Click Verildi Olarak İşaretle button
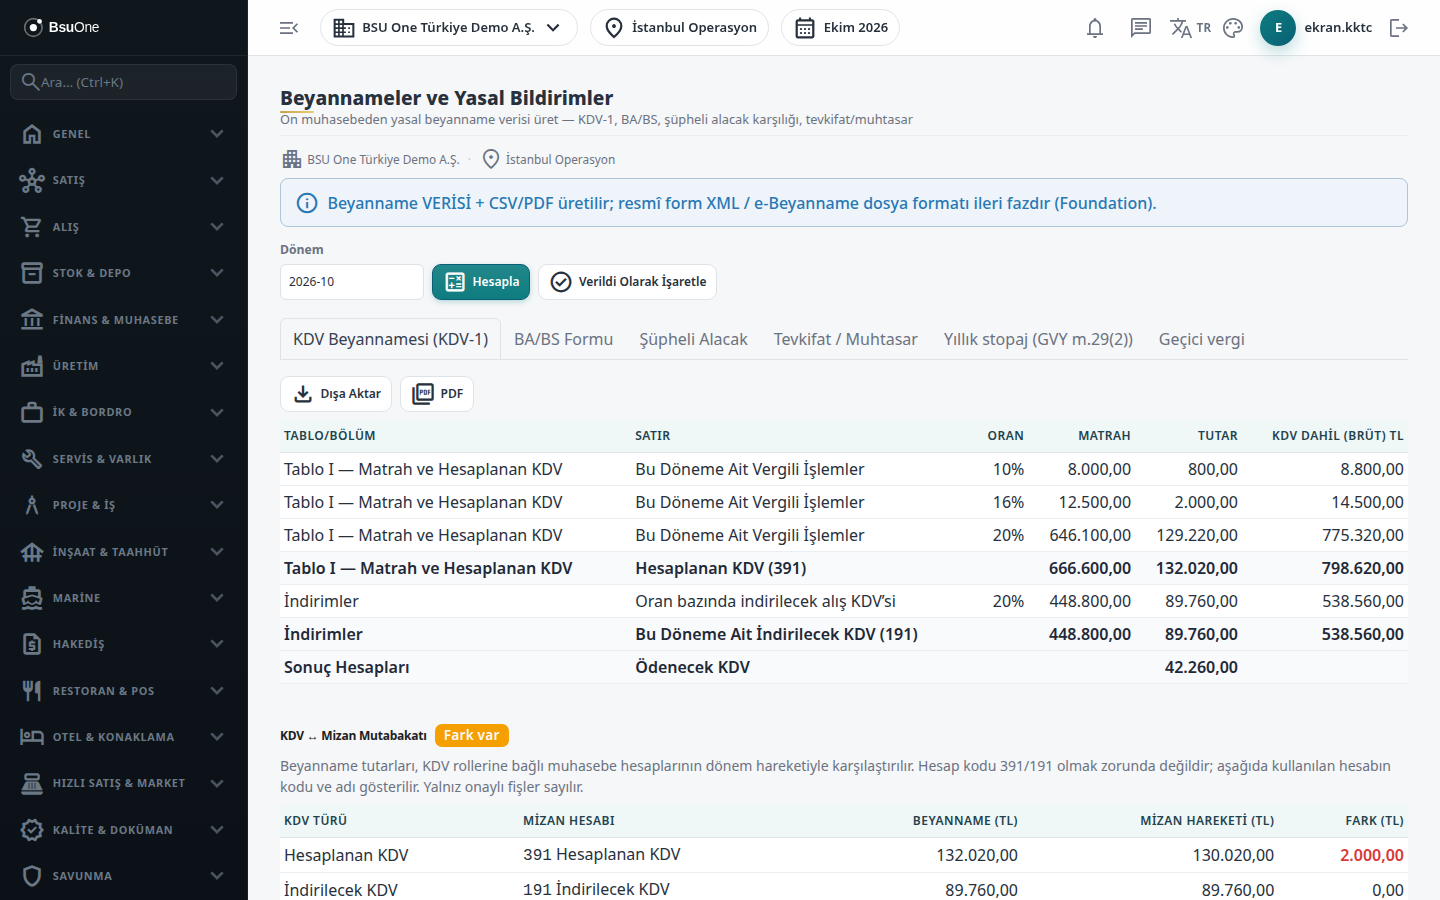The image size is (1440, 900). pos(627,282)
